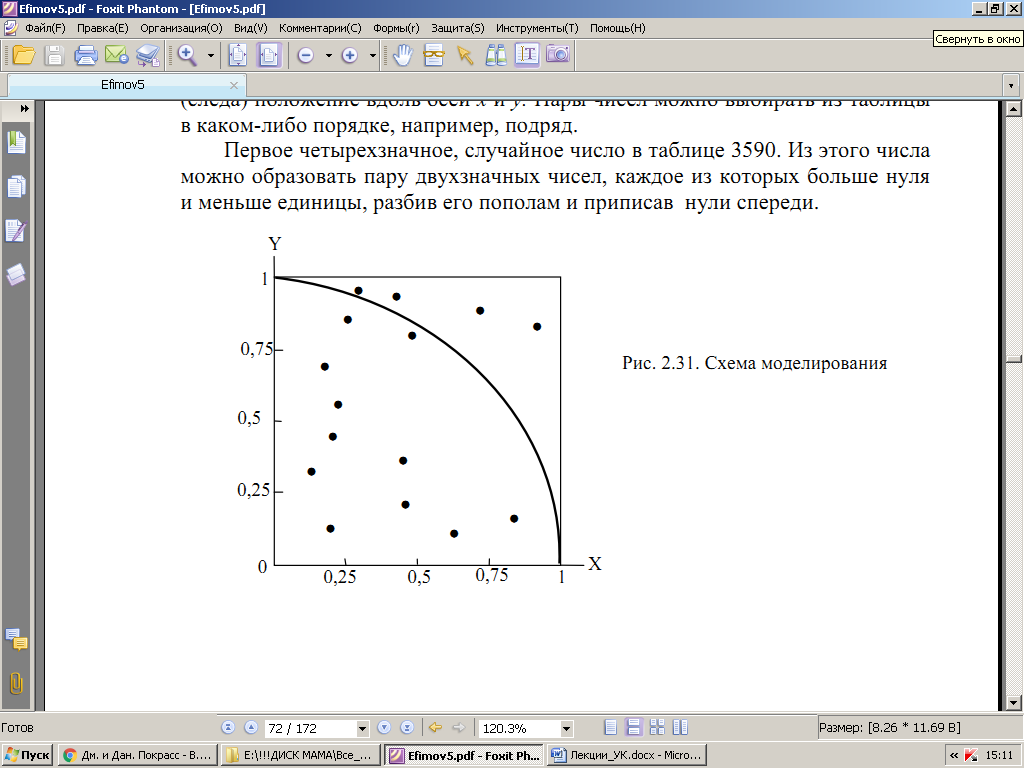
Task: Go to first page button
Action: [x=228, y=728]
